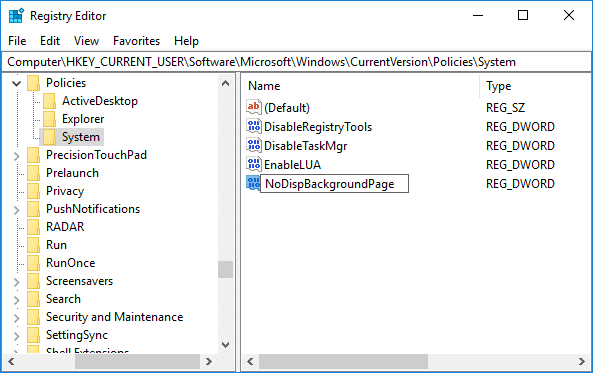Viewport: 593px width, 373px height.
Task: Expand the Screensavers tree node
Action: click(16, 281)
